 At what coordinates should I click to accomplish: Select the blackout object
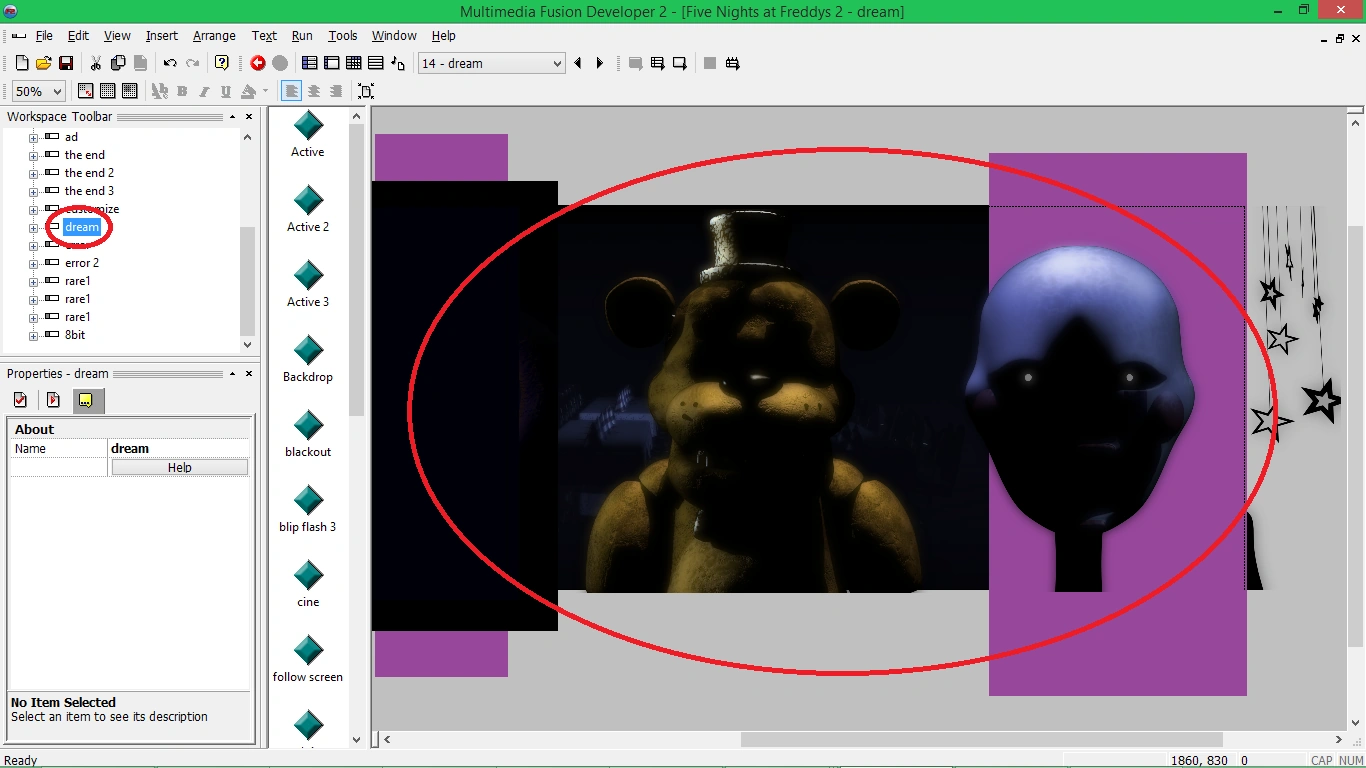(x=308, y=435)
